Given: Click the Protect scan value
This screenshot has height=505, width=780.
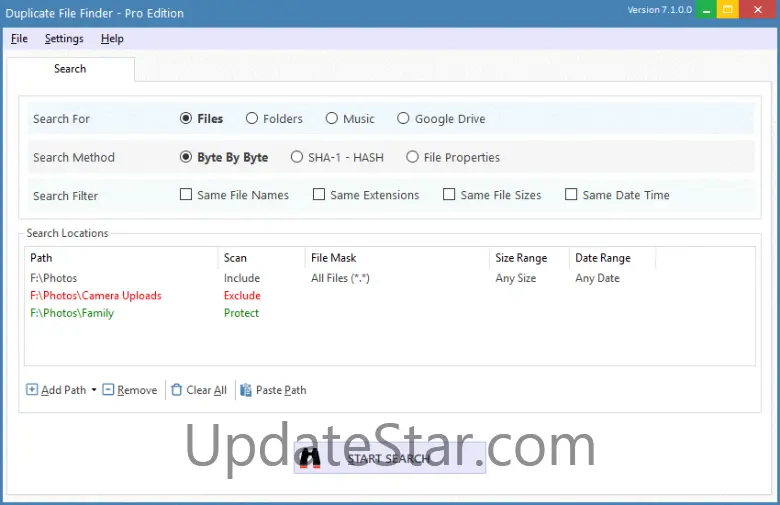Looking at the screenshot, I should coord(241,313).
